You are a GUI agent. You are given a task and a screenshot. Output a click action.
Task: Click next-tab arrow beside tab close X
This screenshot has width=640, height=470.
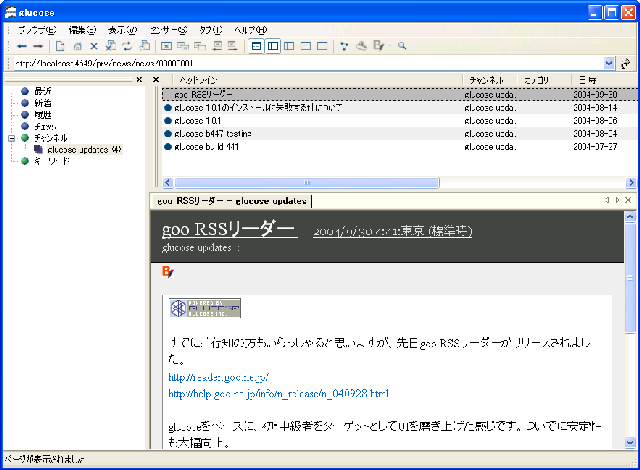(x=618, y=200)
